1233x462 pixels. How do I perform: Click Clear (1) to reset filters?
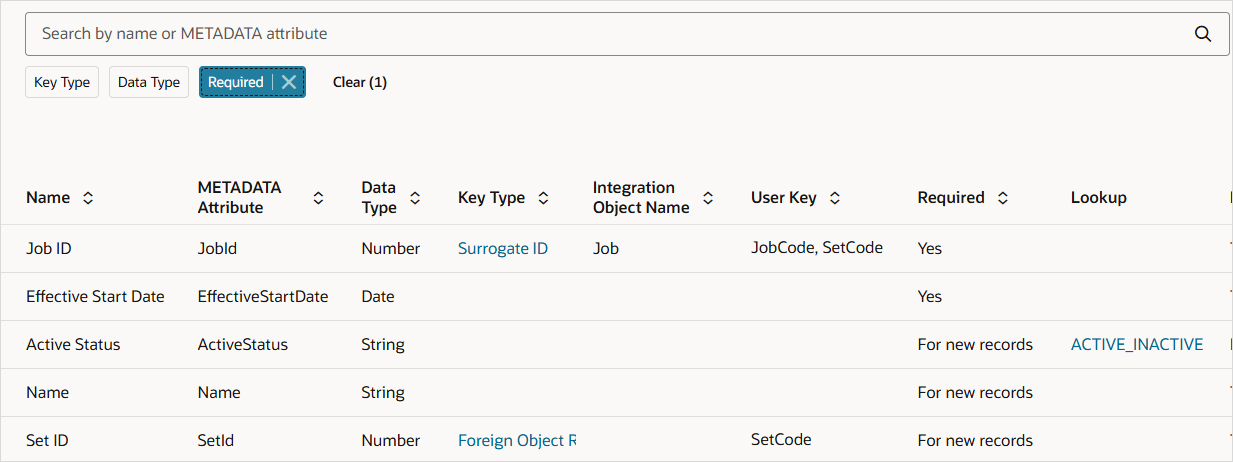pyautogui.click(x=360, y=82)
